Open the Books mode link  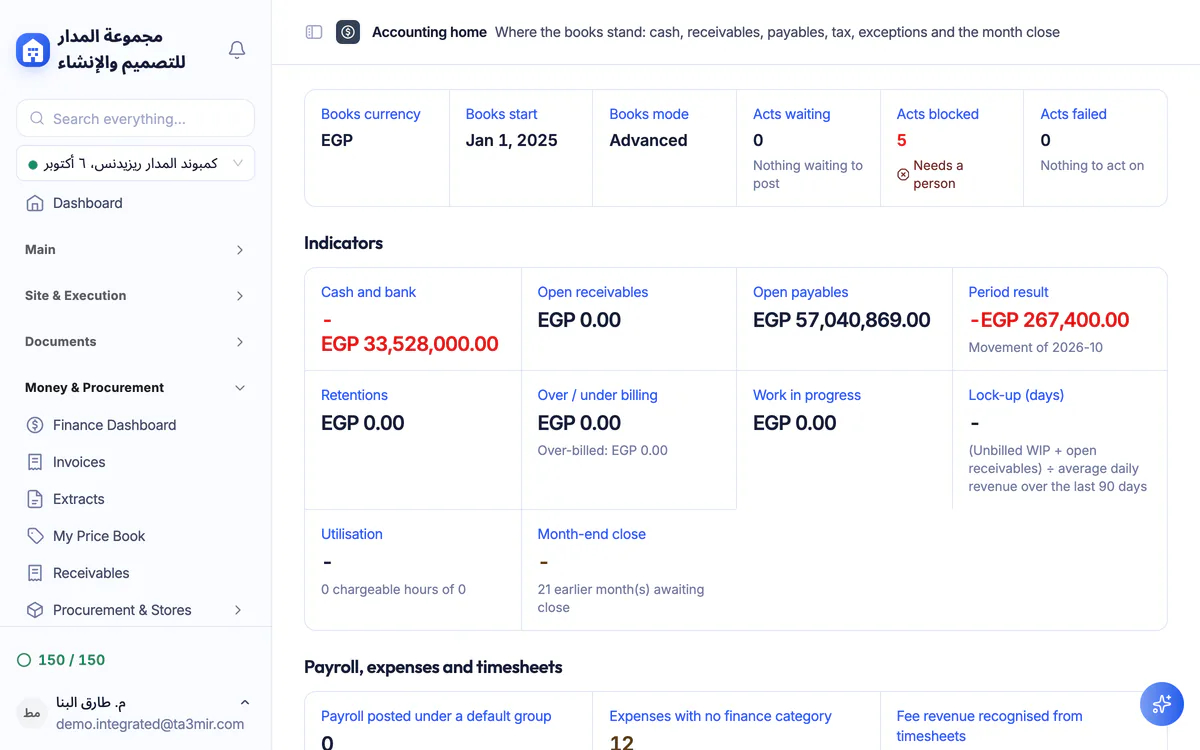tap(649, 114)
